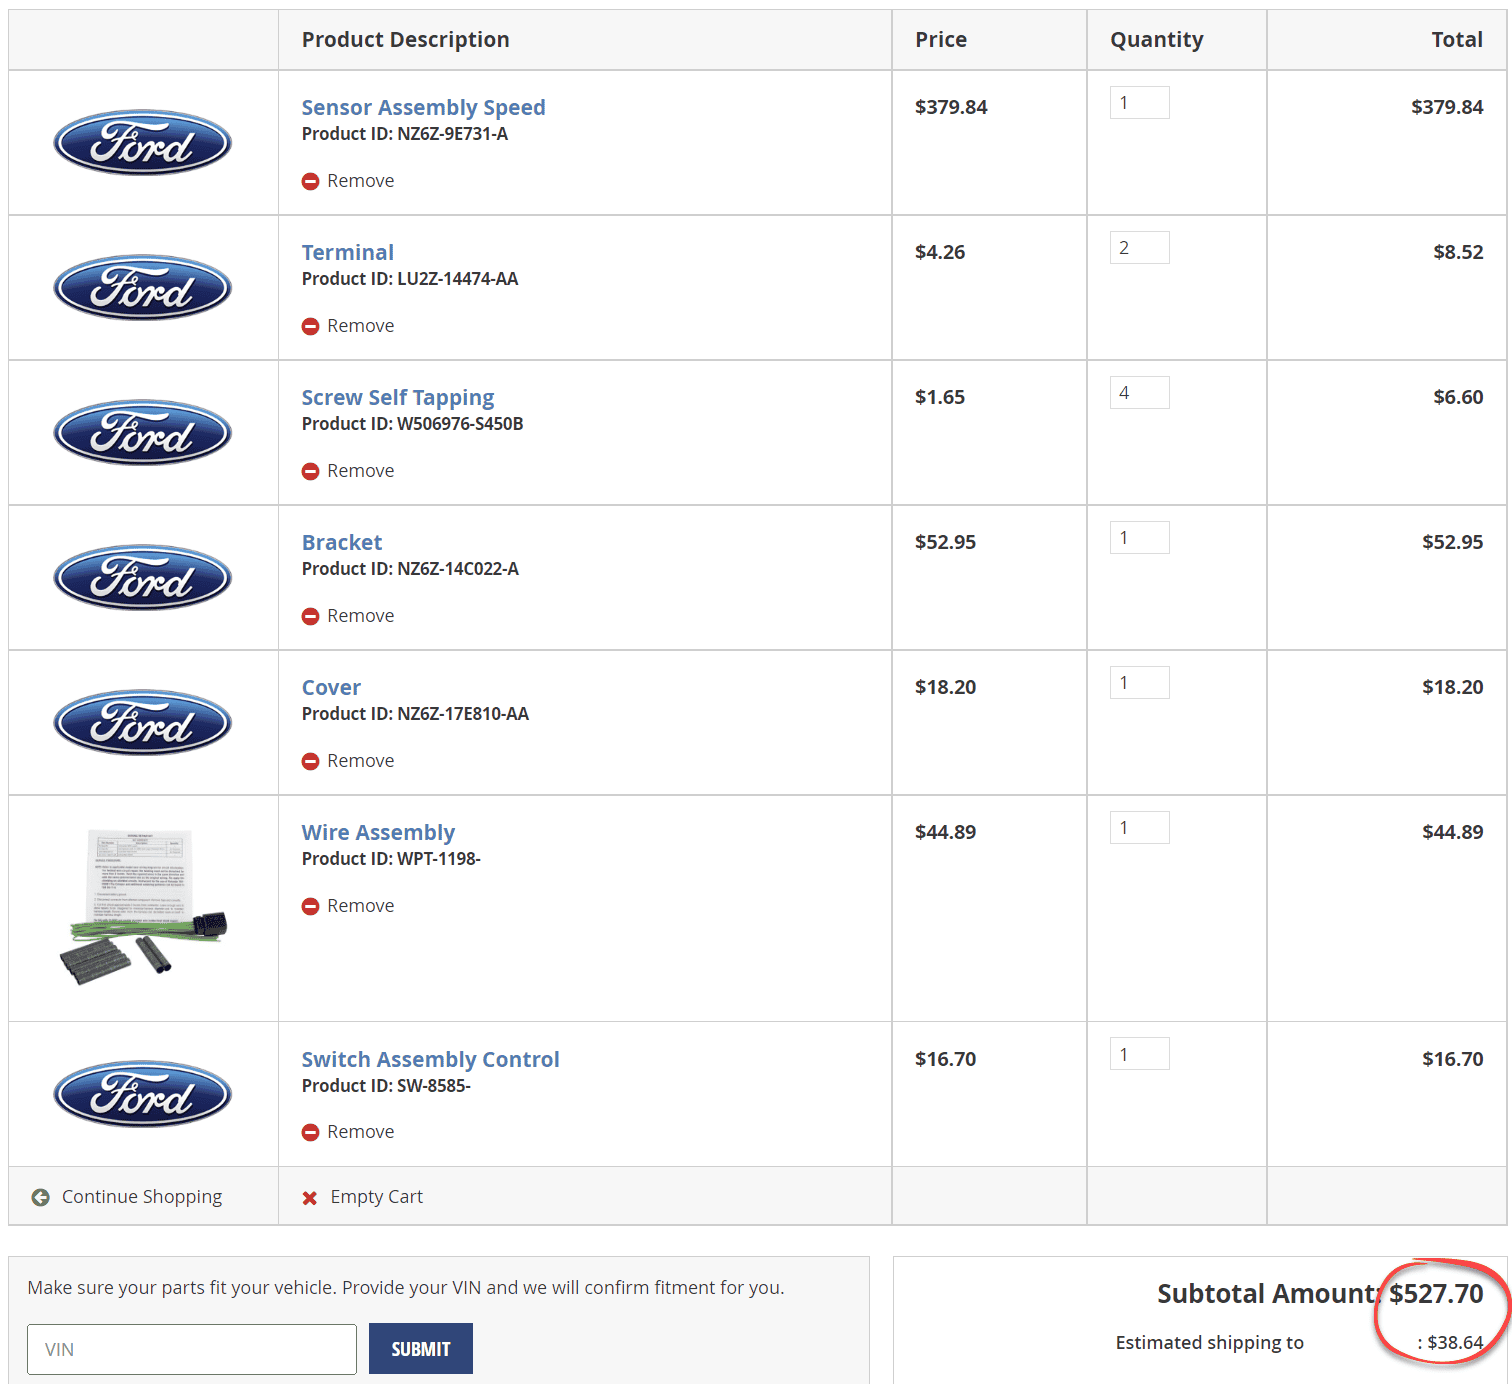1512x1384 pixels.
Task: Click the Ford logo thumbnail for Screw Self Tapping
Action: point(143,432)
